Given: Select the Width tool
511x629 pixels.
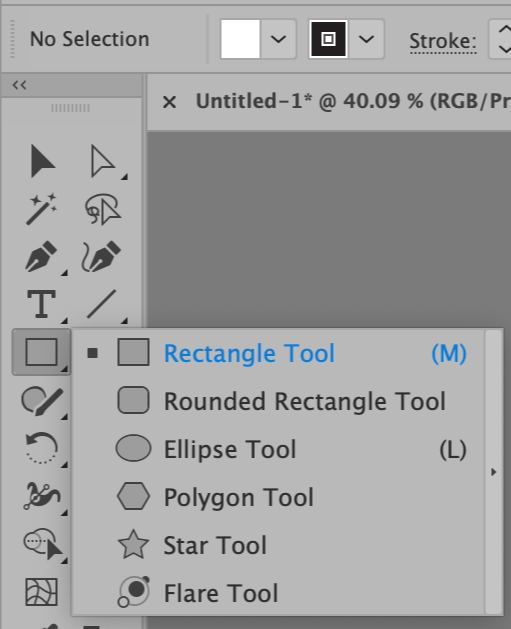Looking at the screenshot, I should [42, 496].
